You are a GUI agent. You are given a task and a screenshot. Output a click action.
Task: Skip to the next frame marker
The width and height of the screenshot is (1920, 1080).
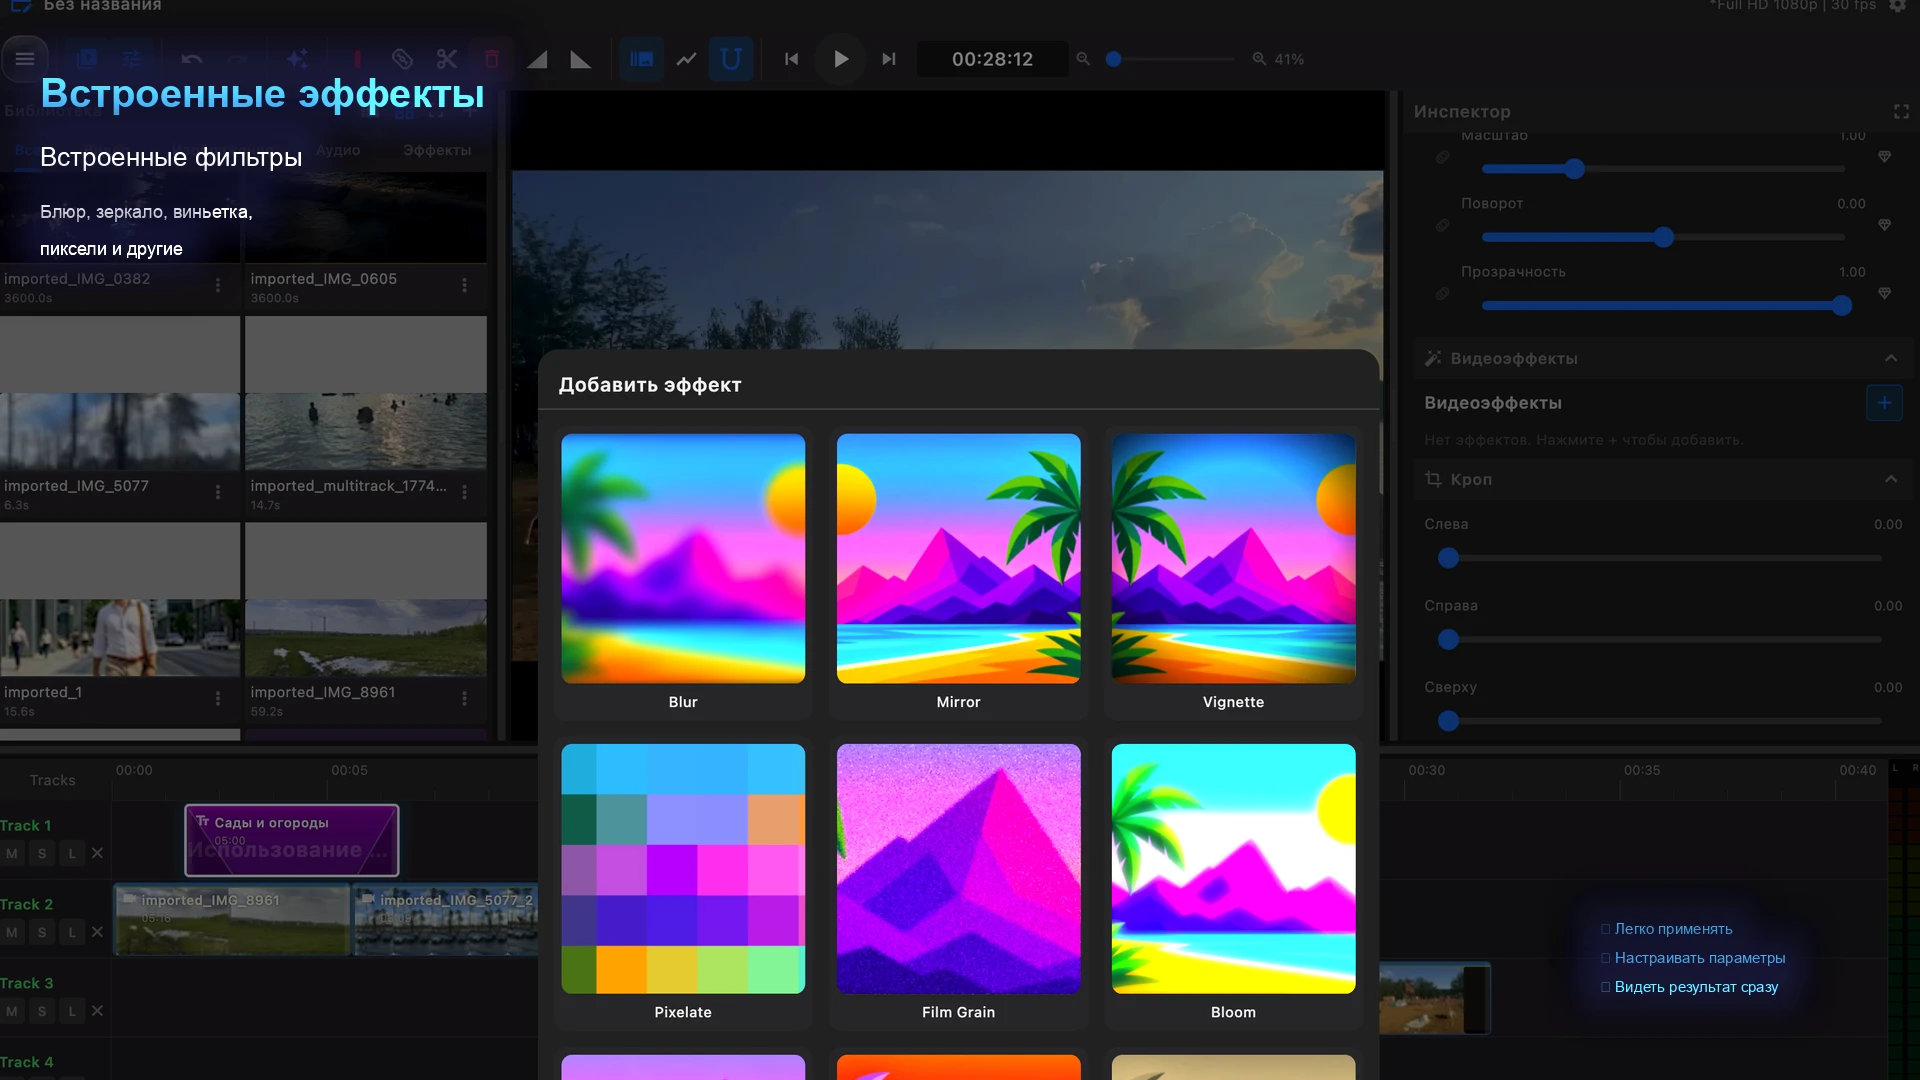point(889,59)
